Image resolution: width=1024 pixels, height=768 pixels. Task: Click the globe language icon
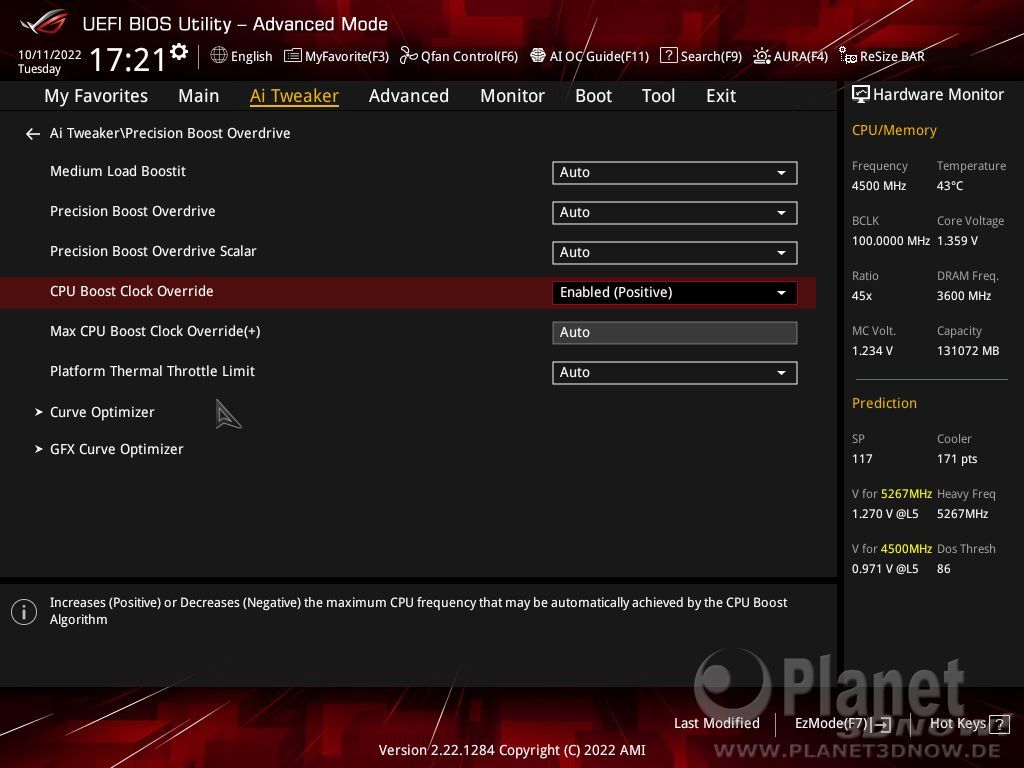(219, 56)
